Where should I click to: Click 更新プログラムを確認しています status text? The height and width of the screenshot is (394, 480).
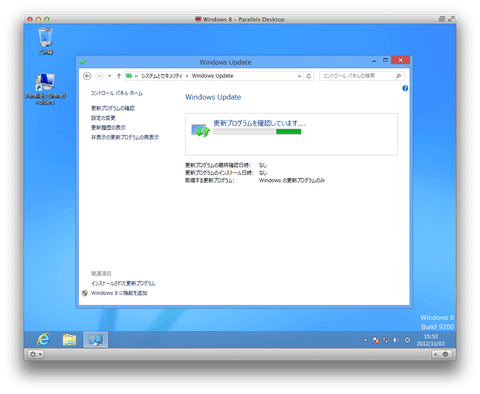(x=259, y=123)
